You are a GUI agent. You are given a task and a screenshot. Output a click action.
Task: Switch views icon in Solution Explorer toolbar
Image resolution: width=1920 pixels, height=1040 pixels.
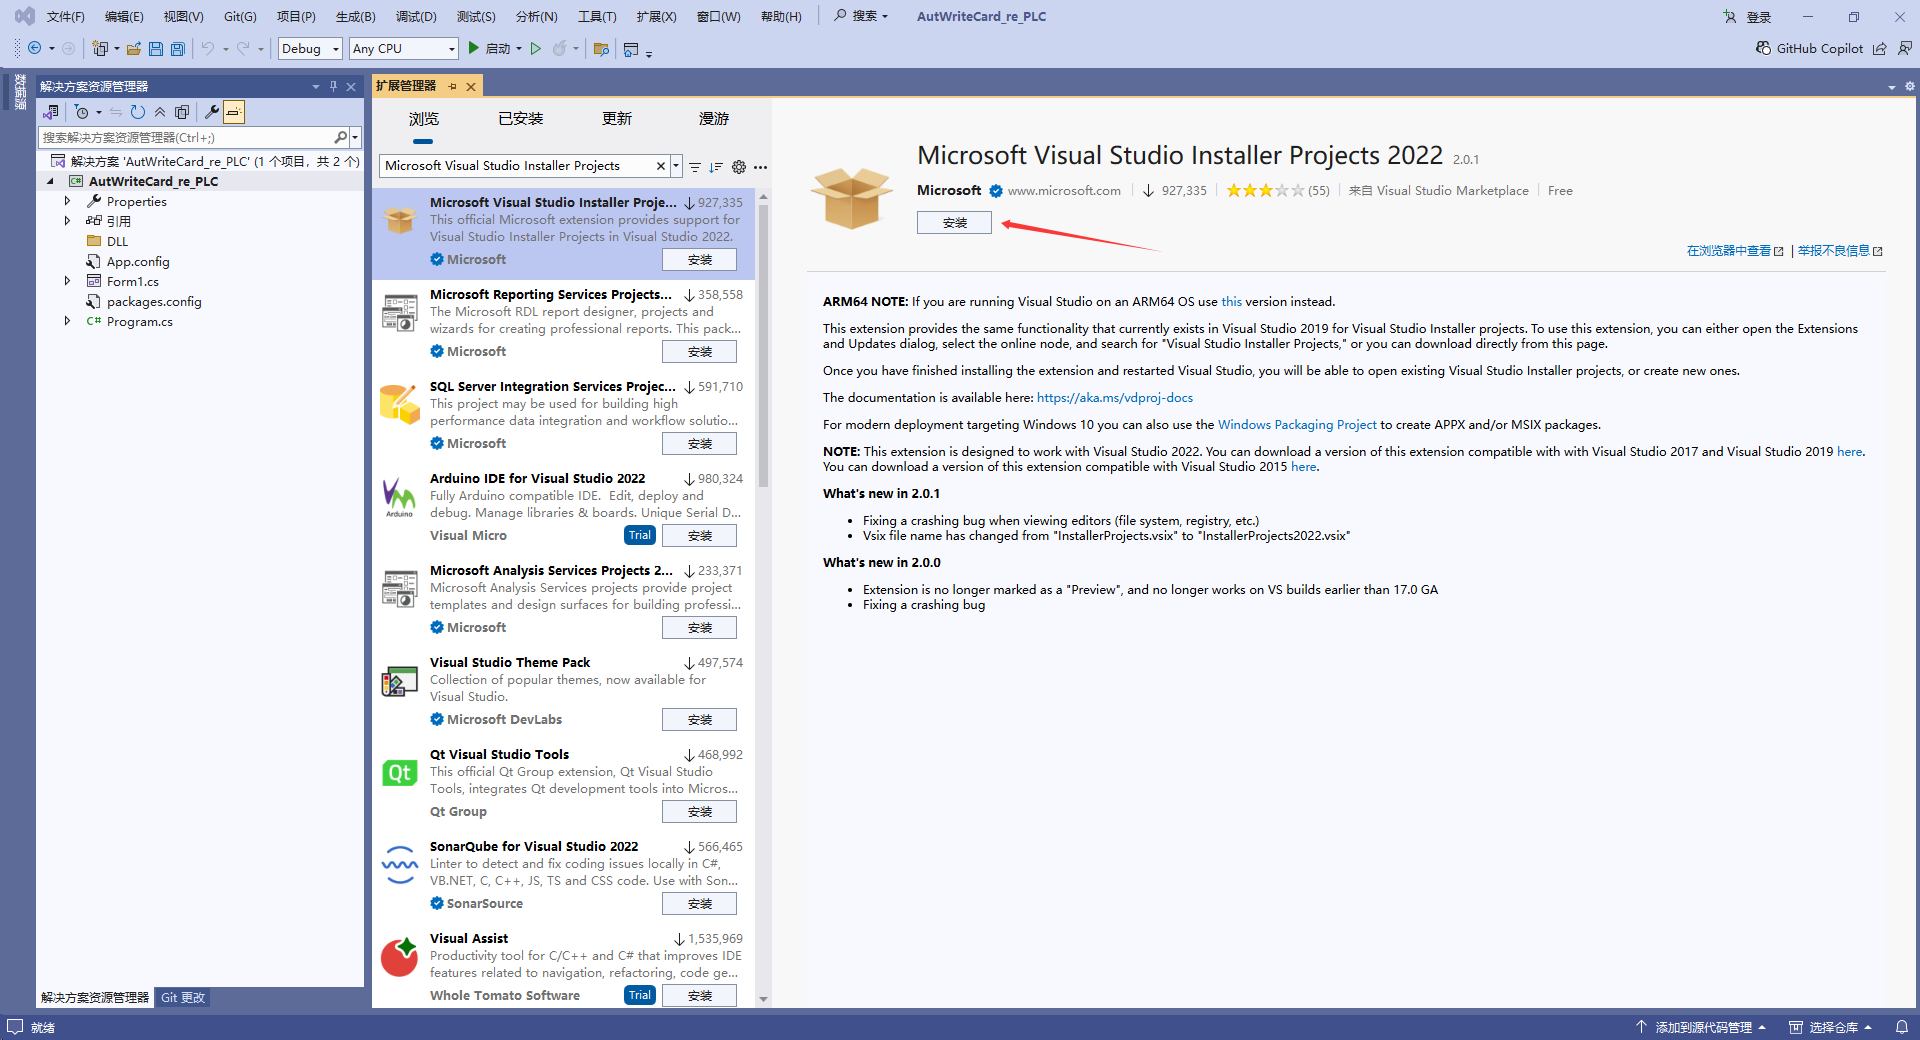(51, 112)
